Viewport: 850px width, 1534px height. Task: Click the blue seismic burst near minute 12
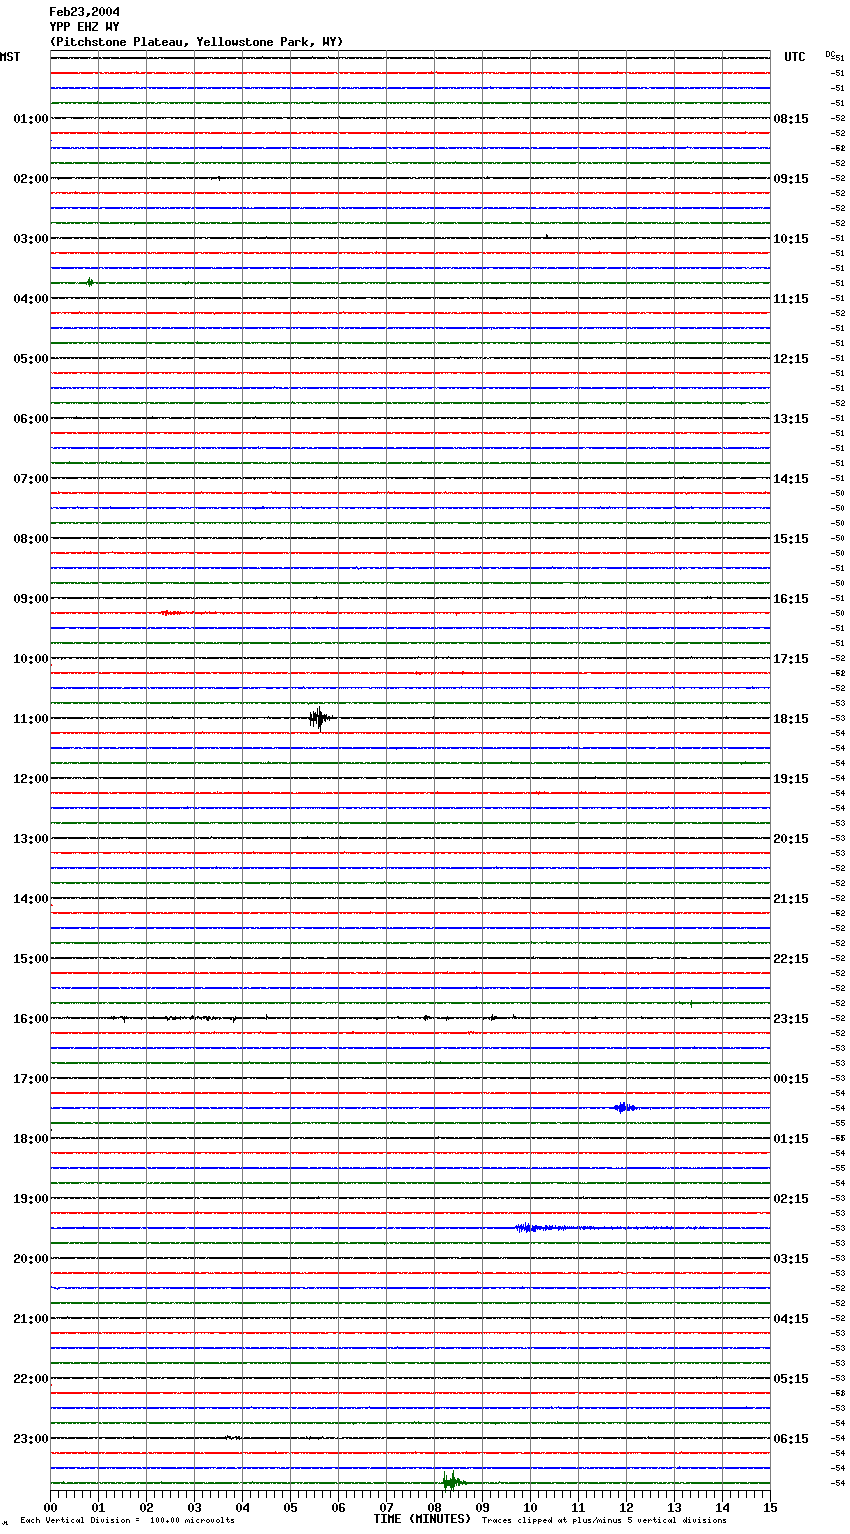[x=624, y=1107]
